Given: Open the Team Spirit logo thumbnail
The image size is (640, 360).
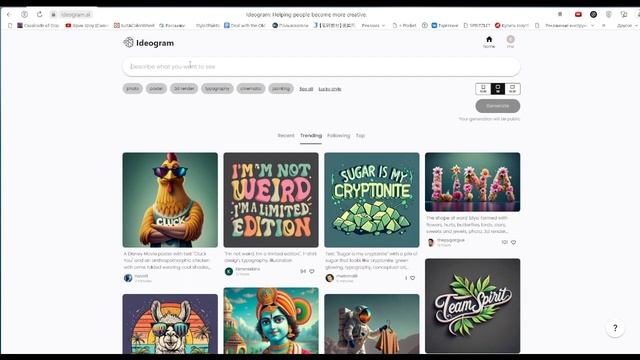Looking at the screenshot, I should pos(473,306).
